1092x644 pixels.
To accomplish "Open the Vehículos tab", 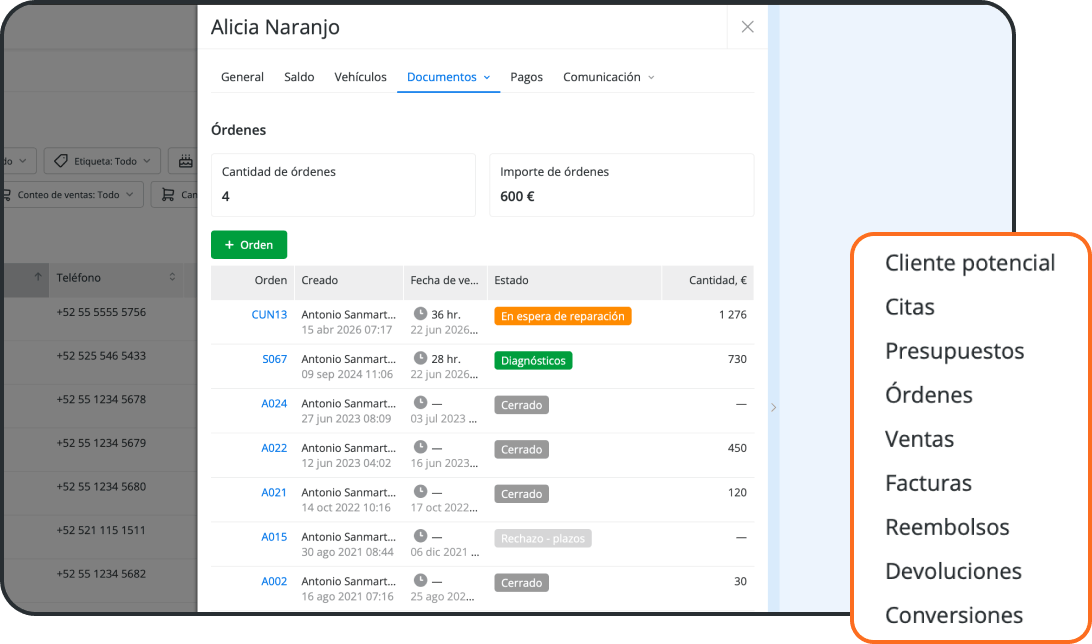I will point(360,77).
